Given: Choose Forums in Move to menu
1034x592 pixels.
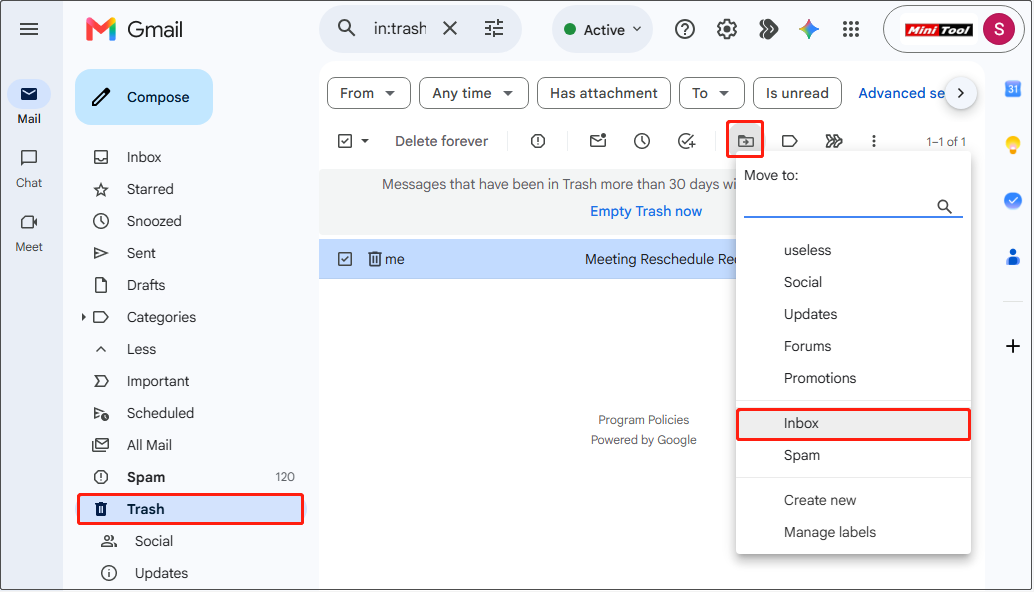Looking at the screenshot, I should coord(853,346).
